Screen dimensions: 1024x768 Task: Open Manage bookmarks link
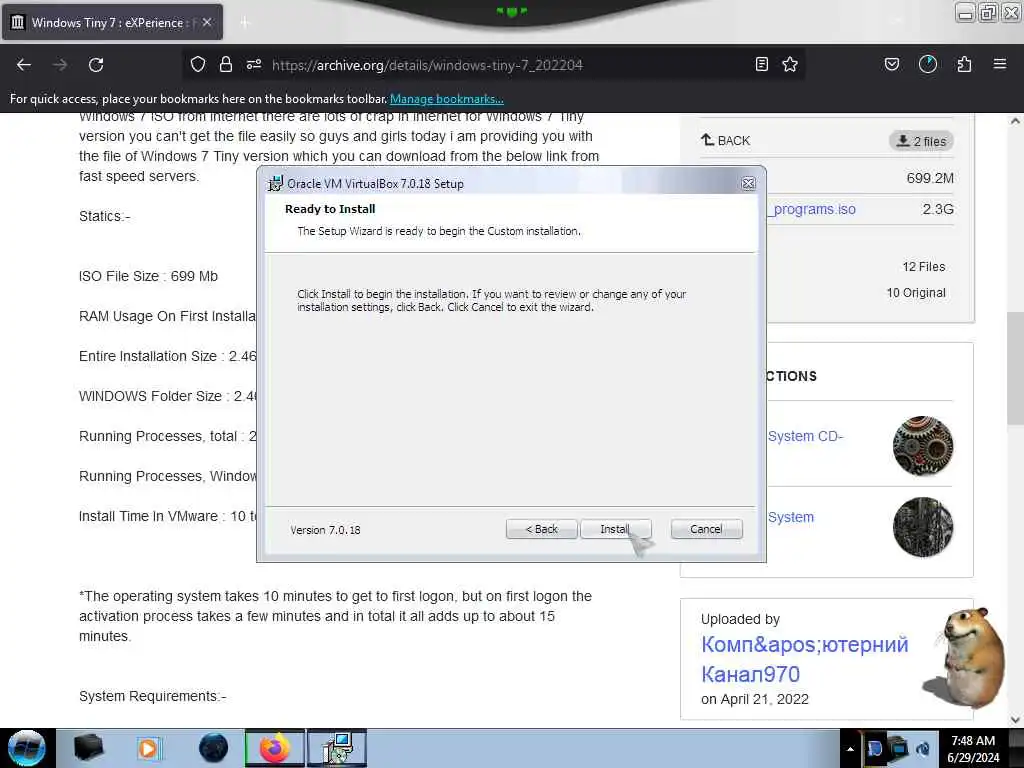tap(447, 99)
